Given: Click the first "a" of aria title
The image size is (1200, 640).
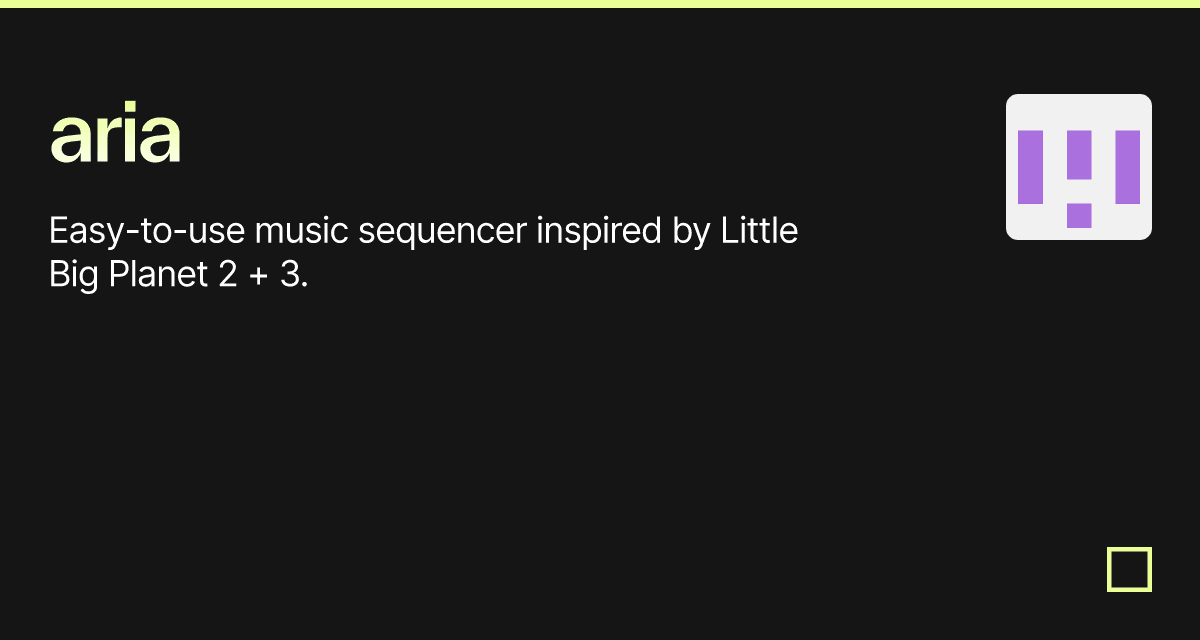Looking at the screenshot, I should click(x=71, y=140).
